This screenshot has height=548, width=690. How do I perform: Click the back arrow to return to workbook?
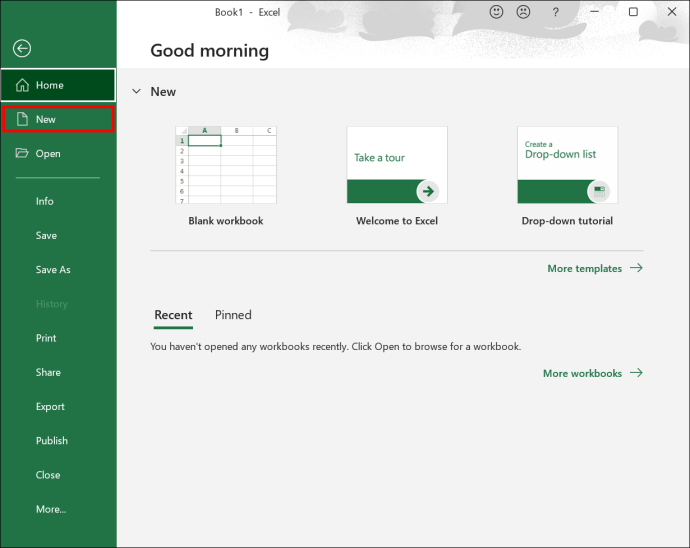[22, 48]
